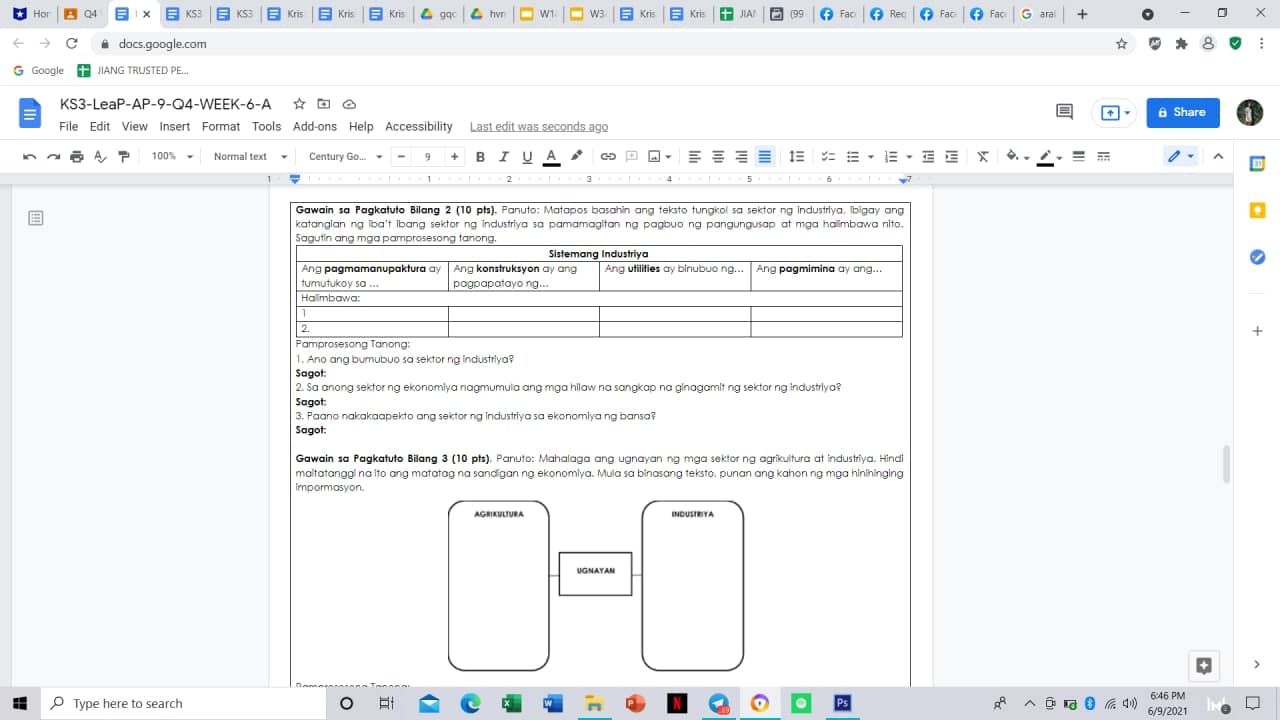Pick a highlight color
Image resolution: width=1280 pixels, height=720 pixels.
[x=576, y=157]
